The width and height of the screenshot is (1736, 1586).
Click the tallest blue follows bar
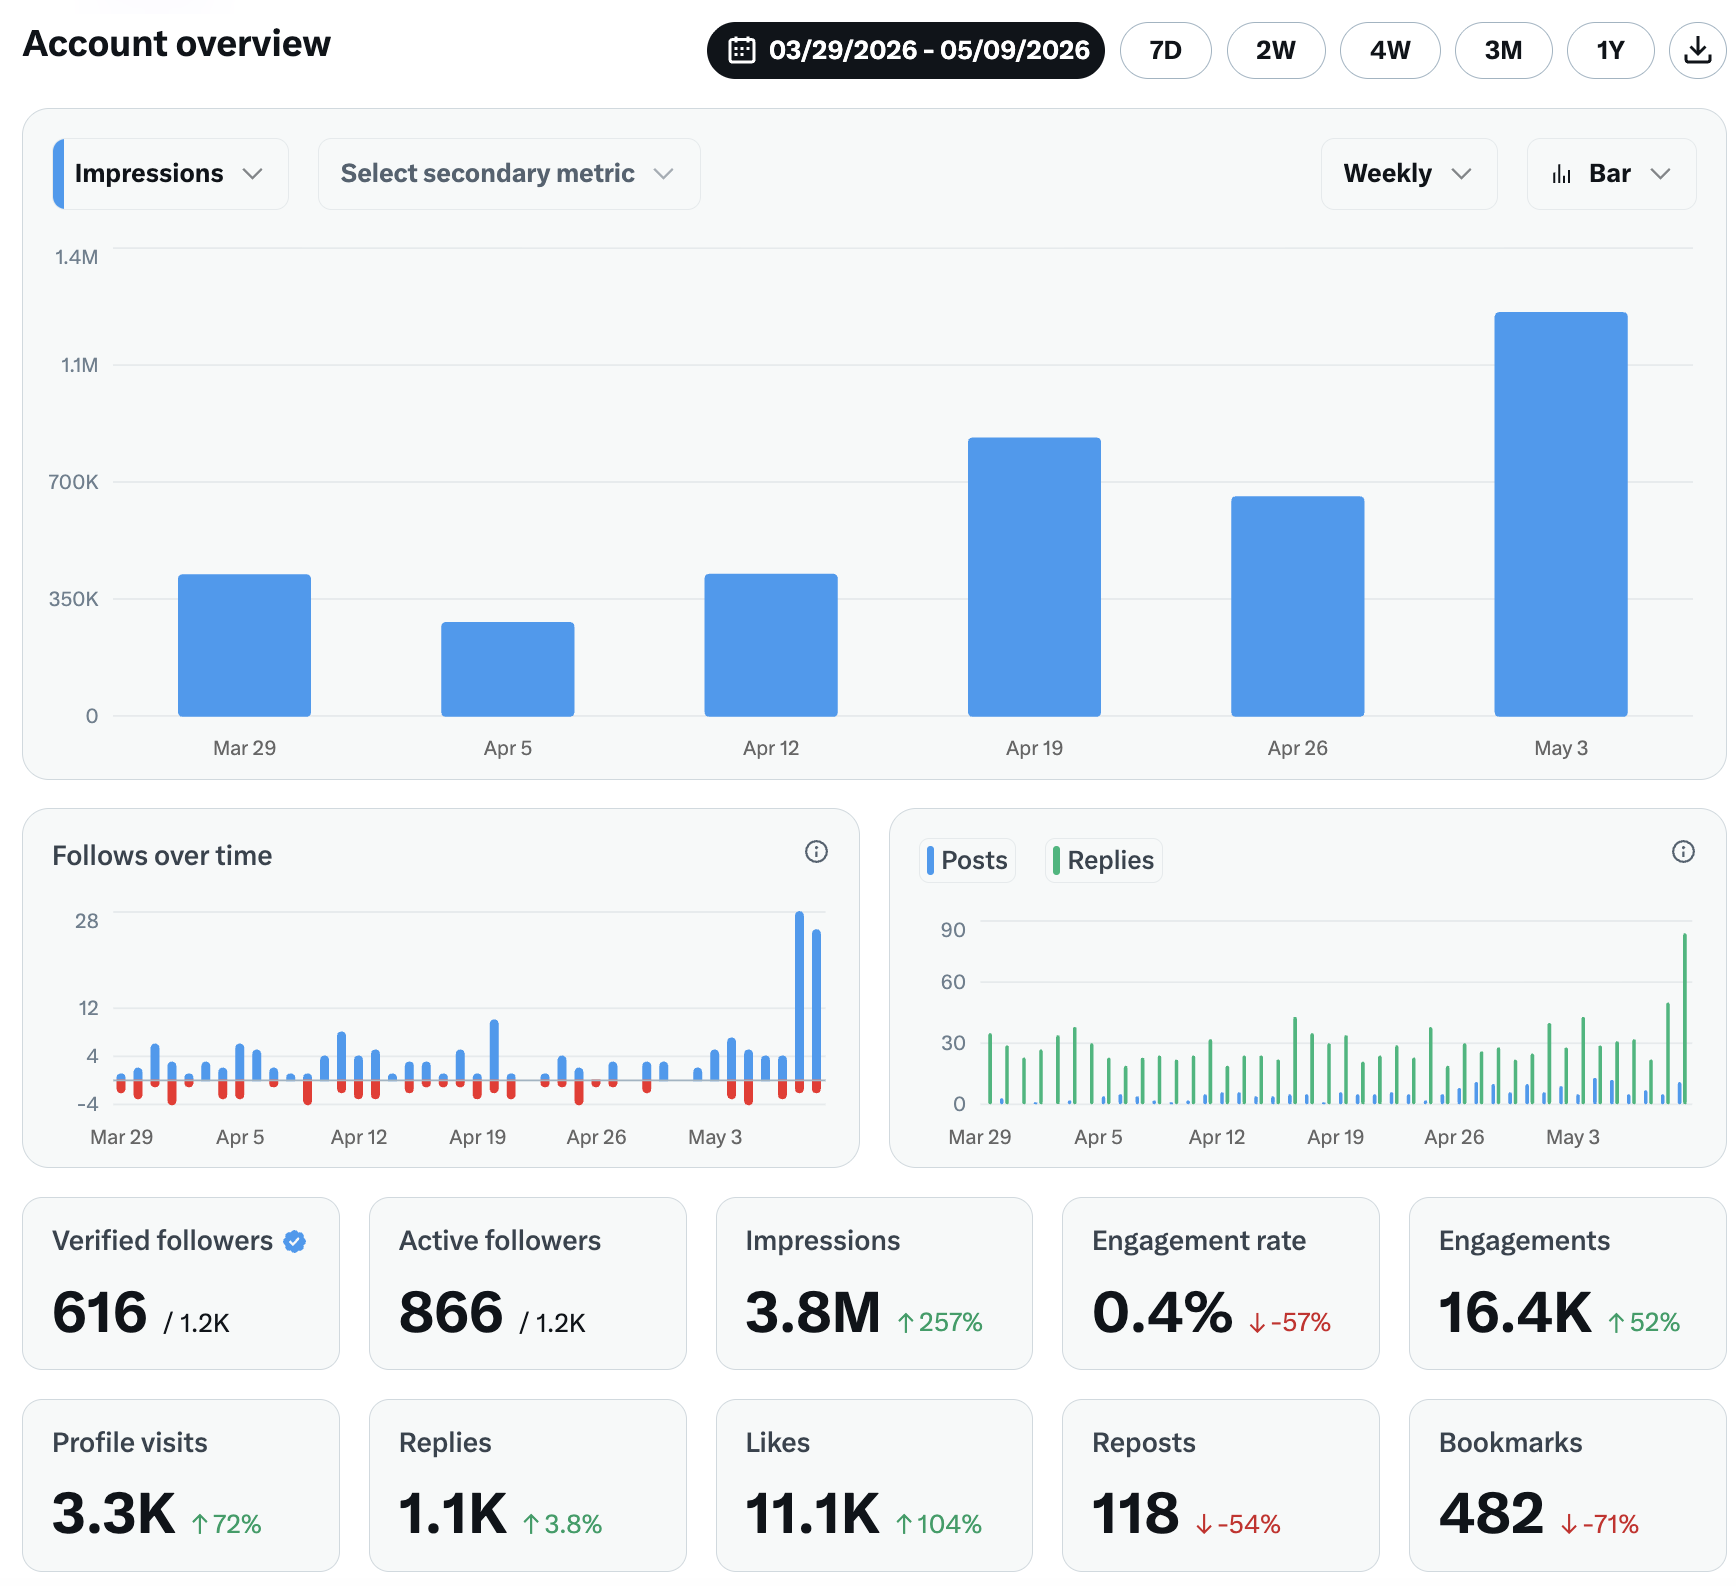[x=799, y=996]
